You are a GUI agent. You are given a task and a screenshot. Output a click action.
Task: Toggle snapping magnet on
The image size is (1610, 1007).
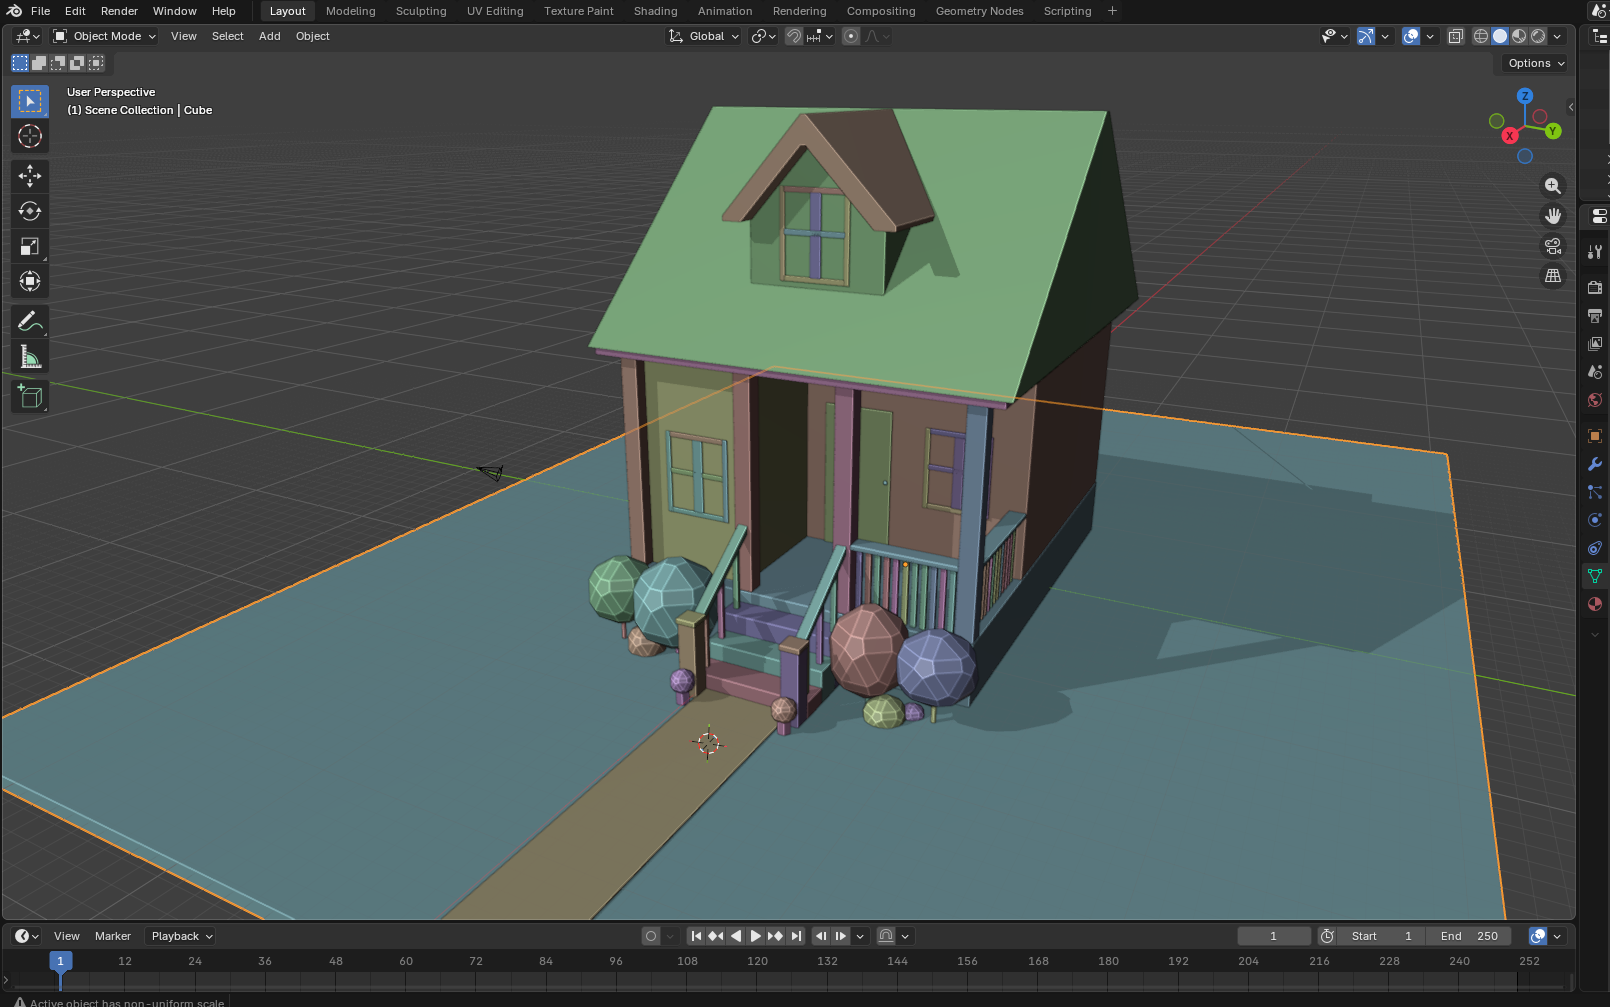click(794, 36)
